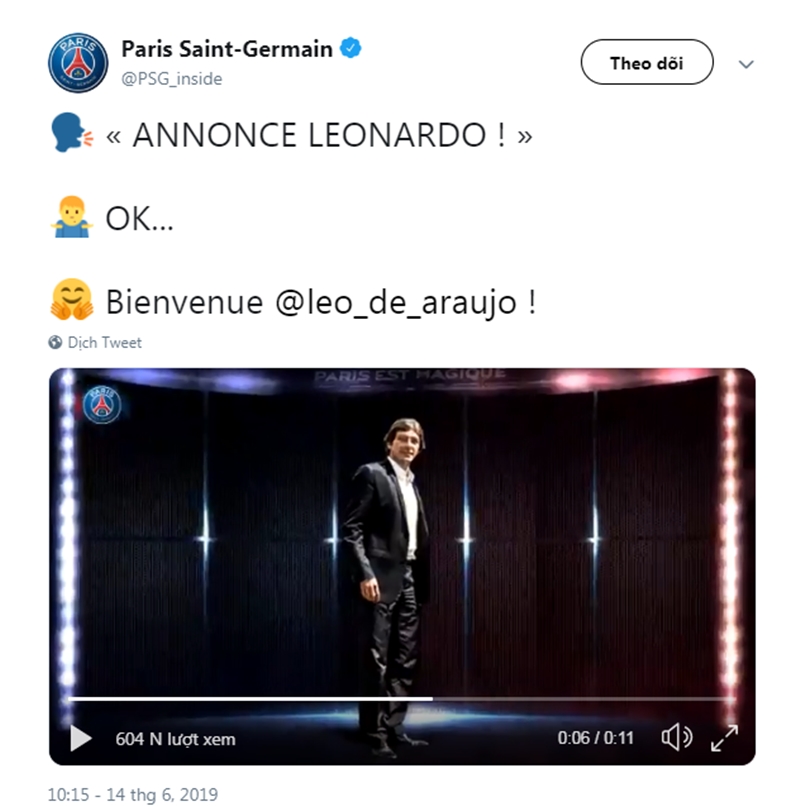Click the Paris Saint-Germain profile avatar
This screenshot has width=800, height=806.
click(x=78, y=62)
